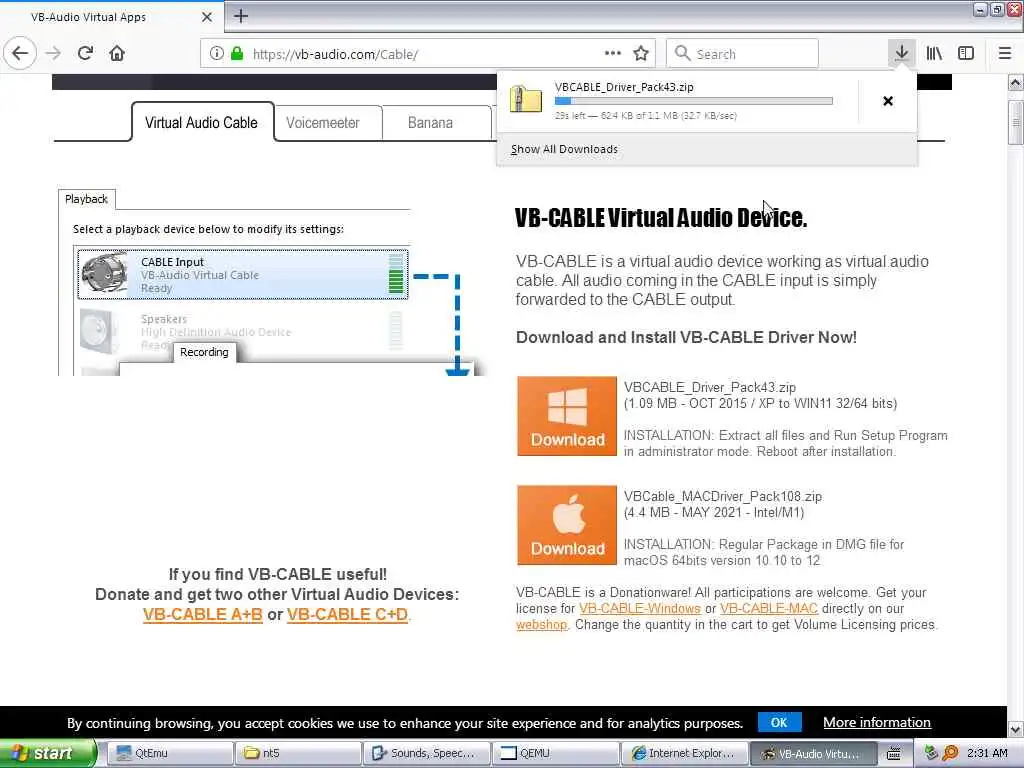Click the page scrollbar down arrow

coord(1016,729)
